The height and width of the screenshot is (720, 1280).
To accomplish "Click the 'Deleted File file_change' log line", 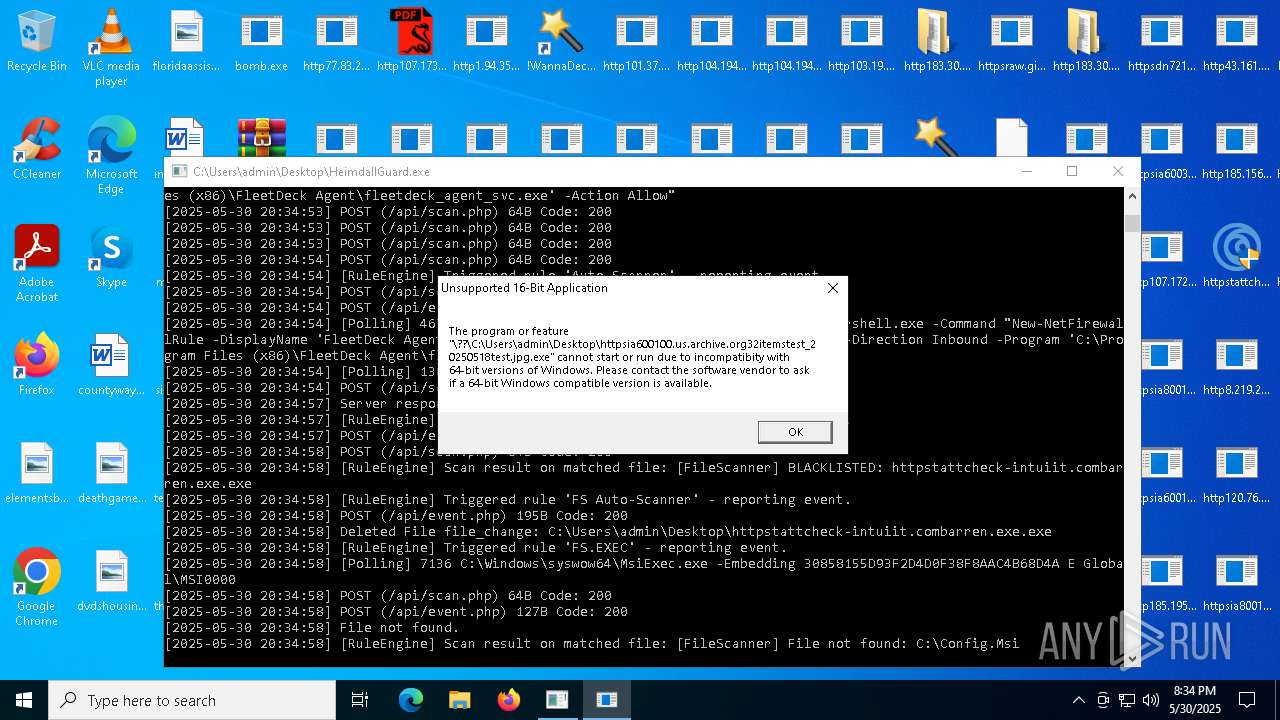I will [x=608, y=531].
